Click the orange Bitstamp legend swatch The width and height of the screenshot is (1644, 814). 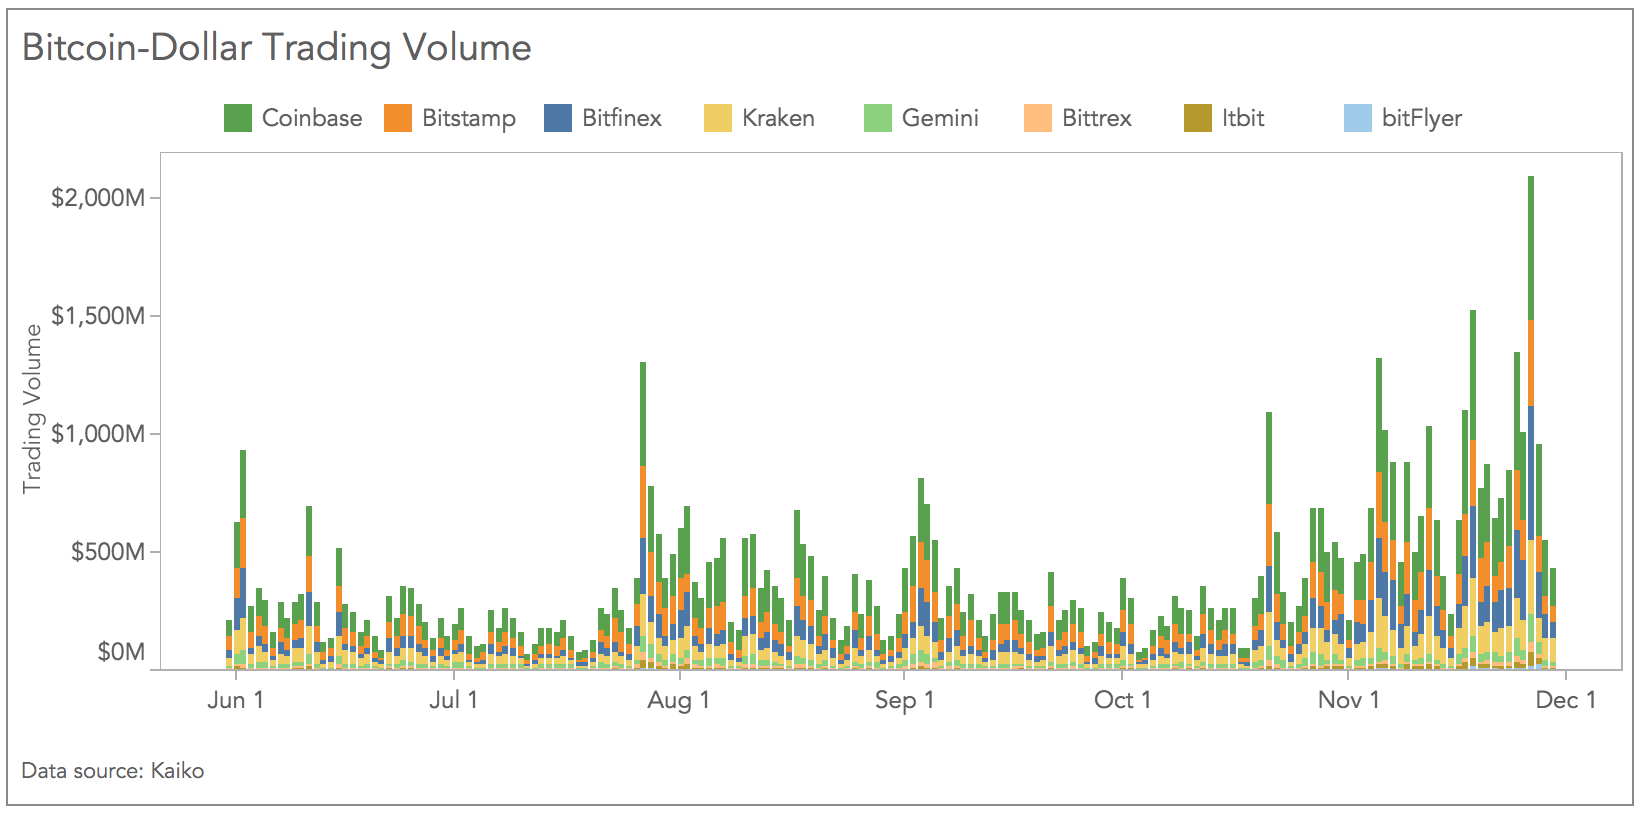(398, 118)
